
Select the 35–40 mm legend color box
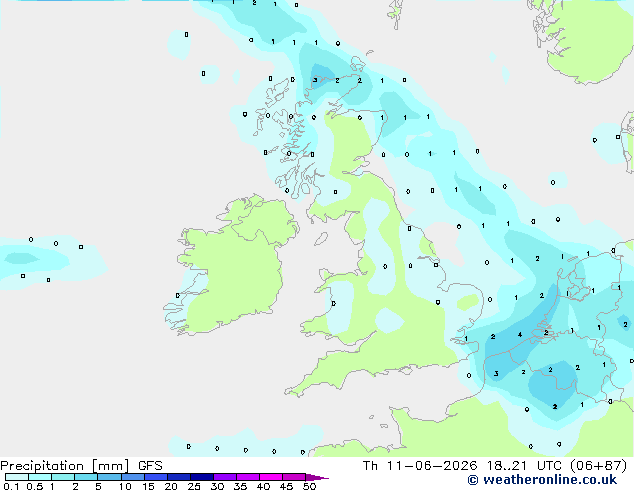(248, 477)
